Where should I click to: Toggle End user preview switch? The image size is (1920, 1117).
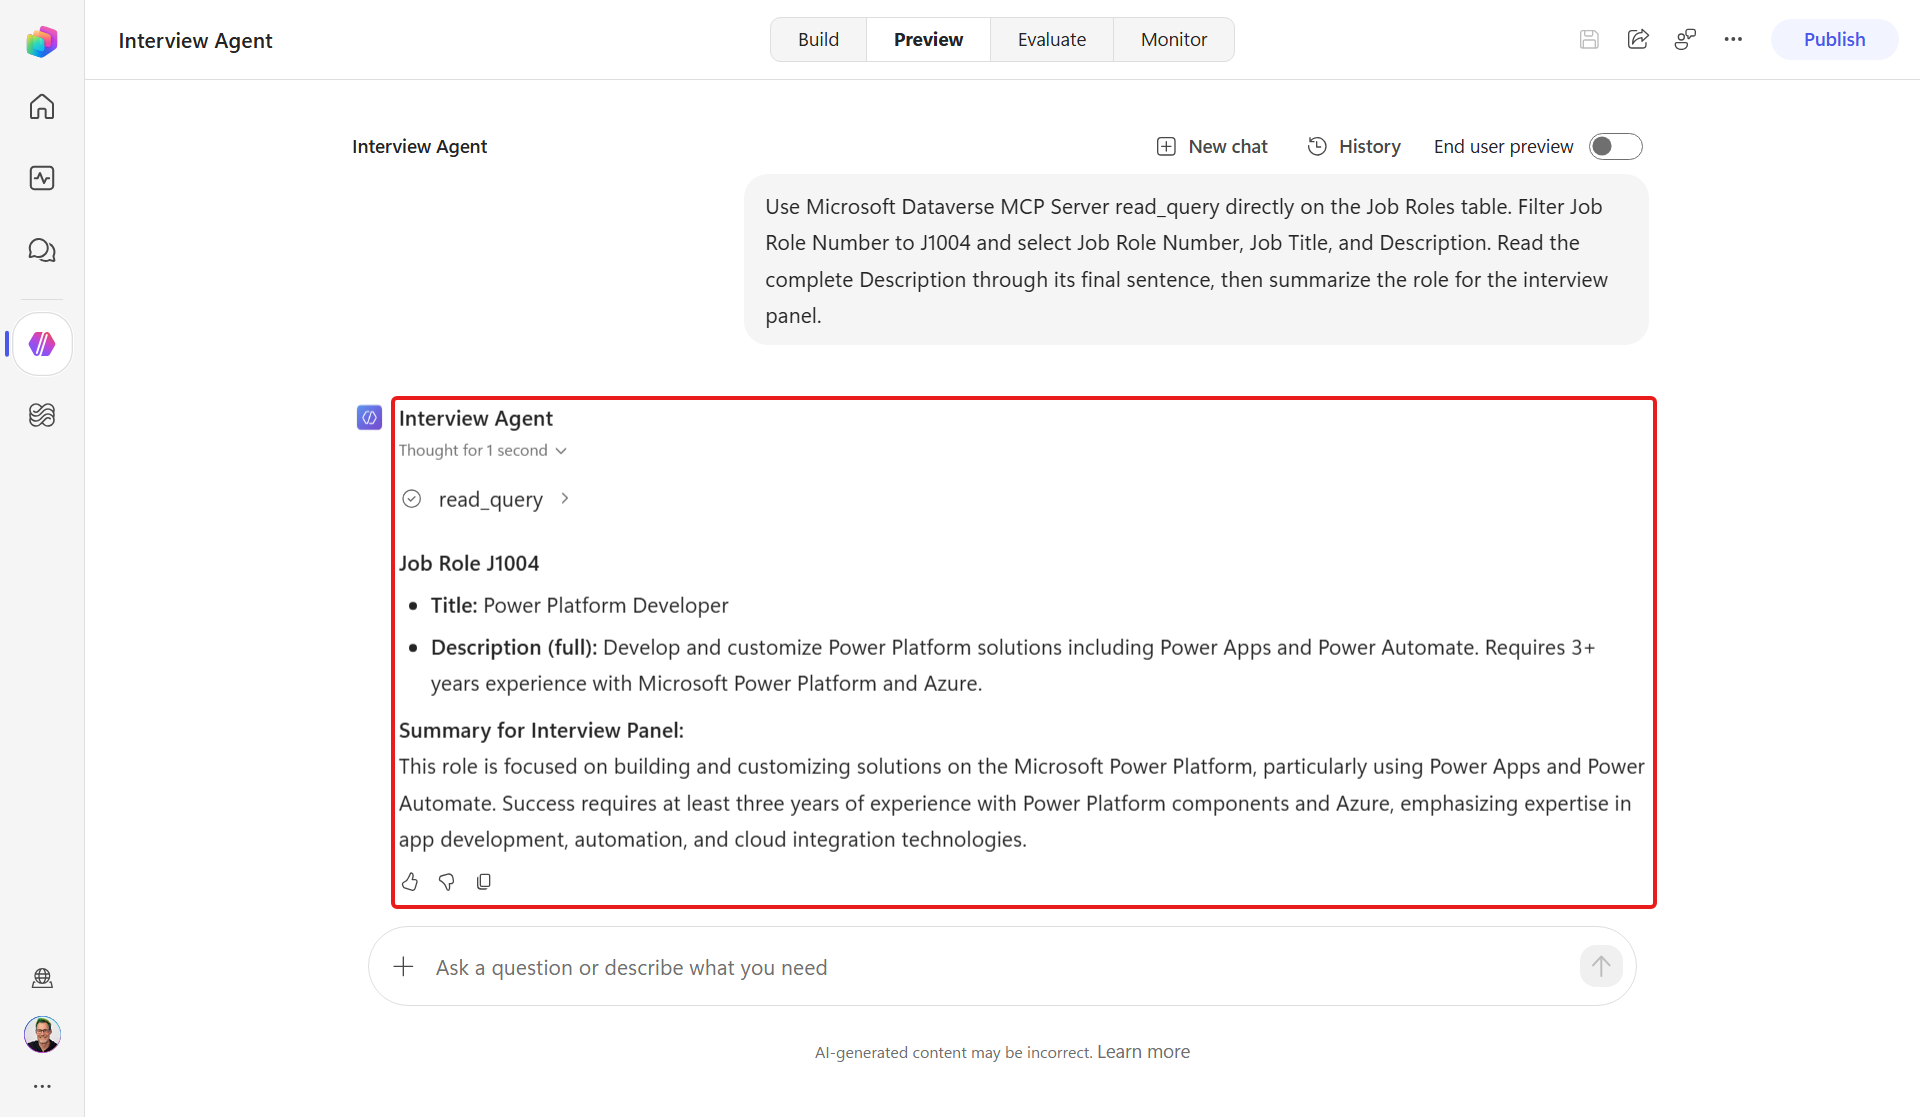coord(1615,147)
